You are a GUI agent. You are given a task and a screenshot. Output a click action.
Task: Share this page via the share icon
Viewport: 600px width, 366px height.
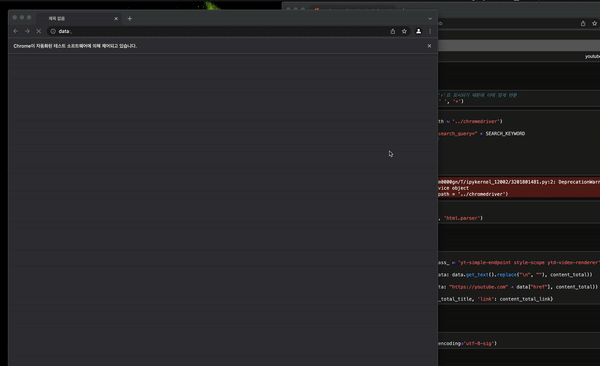tap(393, 31)
